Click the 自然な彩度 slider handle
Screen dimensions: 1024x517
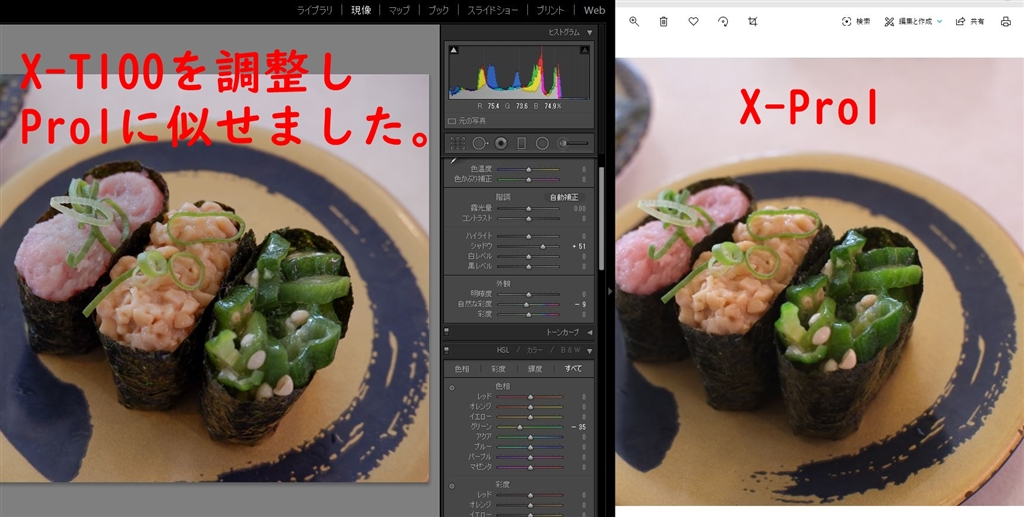point(526,304)
